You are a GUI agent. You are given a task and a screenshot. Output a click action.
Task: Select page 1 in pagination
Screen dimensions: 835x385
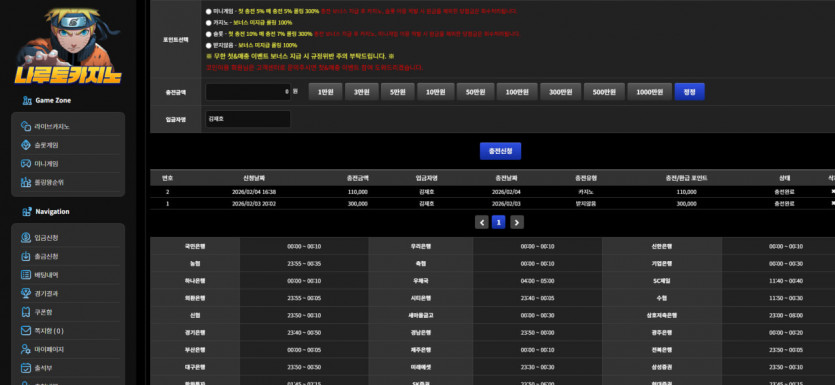click(x=498, y=222)
